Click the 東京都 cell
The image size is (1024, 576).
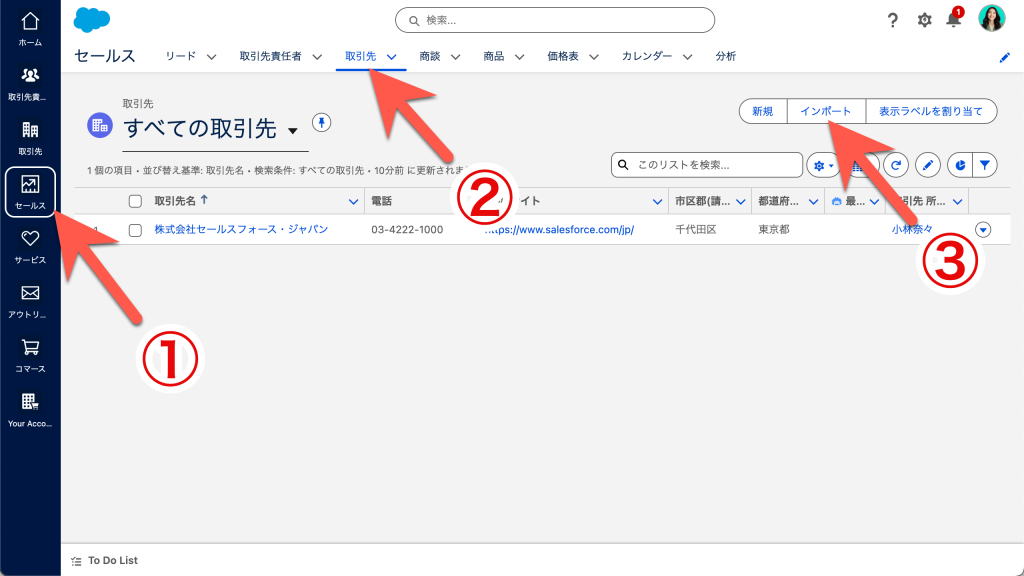tap(774, 230)
